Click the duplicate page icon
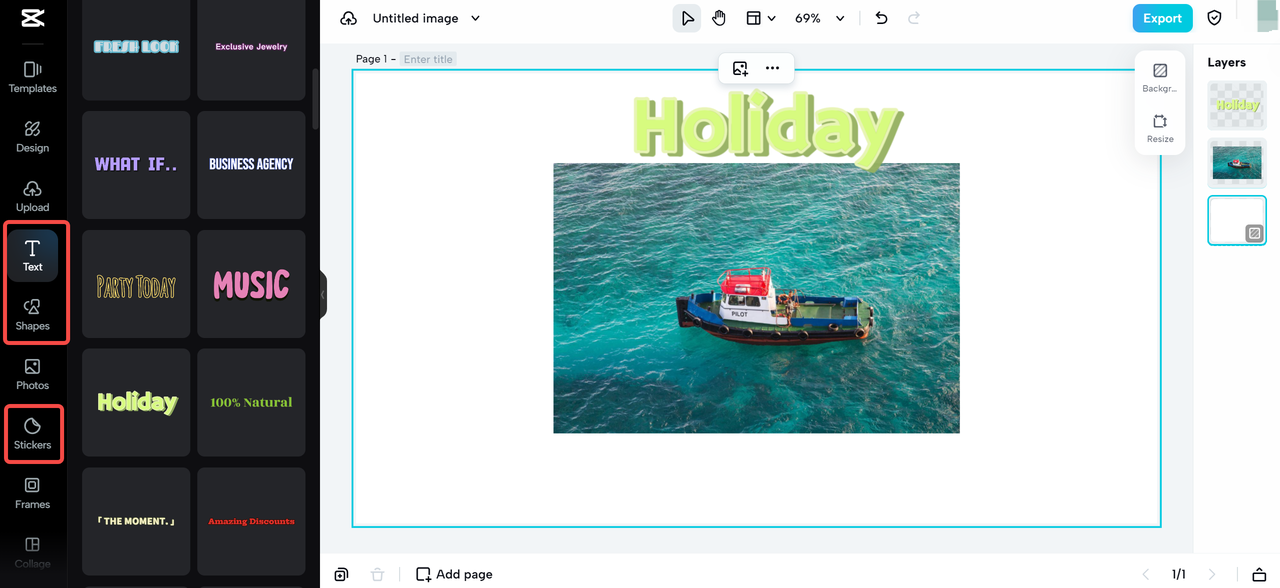 point(341,574)
